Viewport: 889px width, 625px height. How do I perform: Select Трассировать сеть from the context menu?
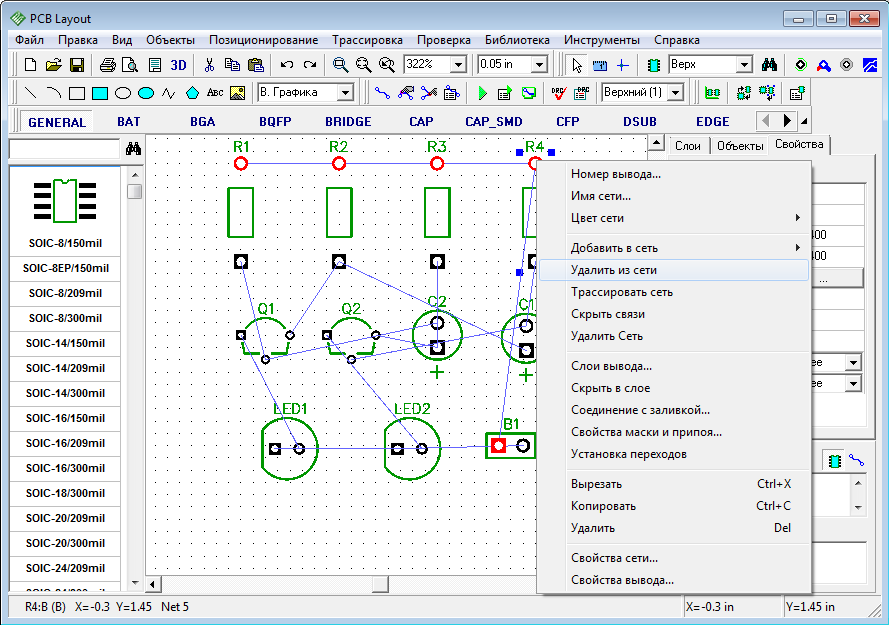pos(674,292)
